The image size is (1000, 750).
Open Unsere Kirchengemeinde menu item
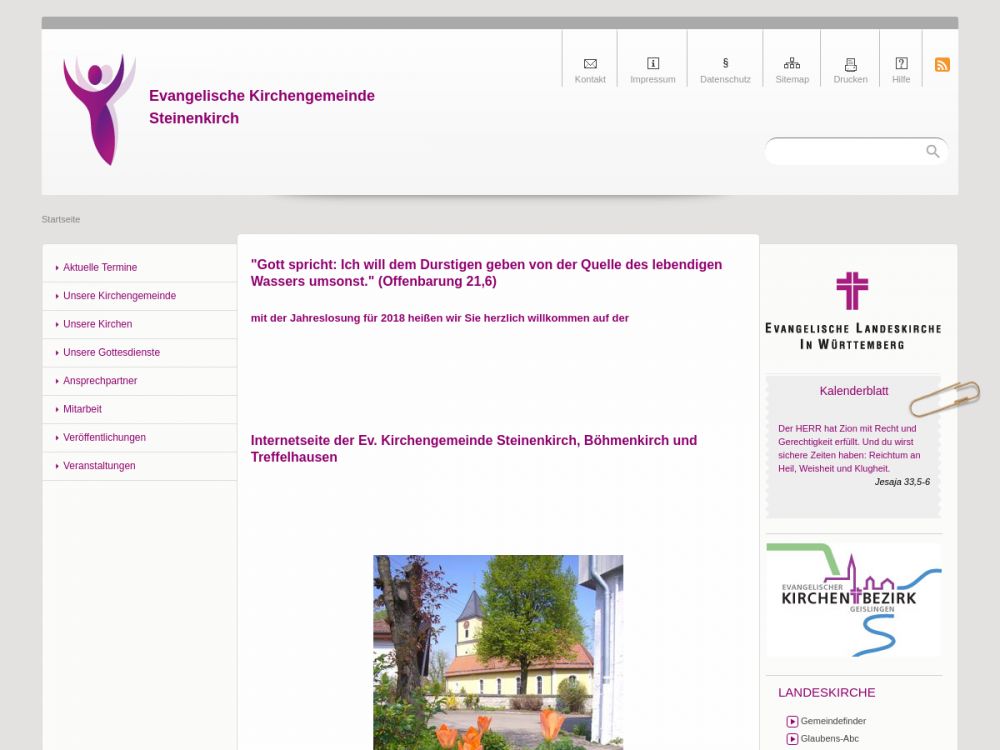[x=119, y=296]
